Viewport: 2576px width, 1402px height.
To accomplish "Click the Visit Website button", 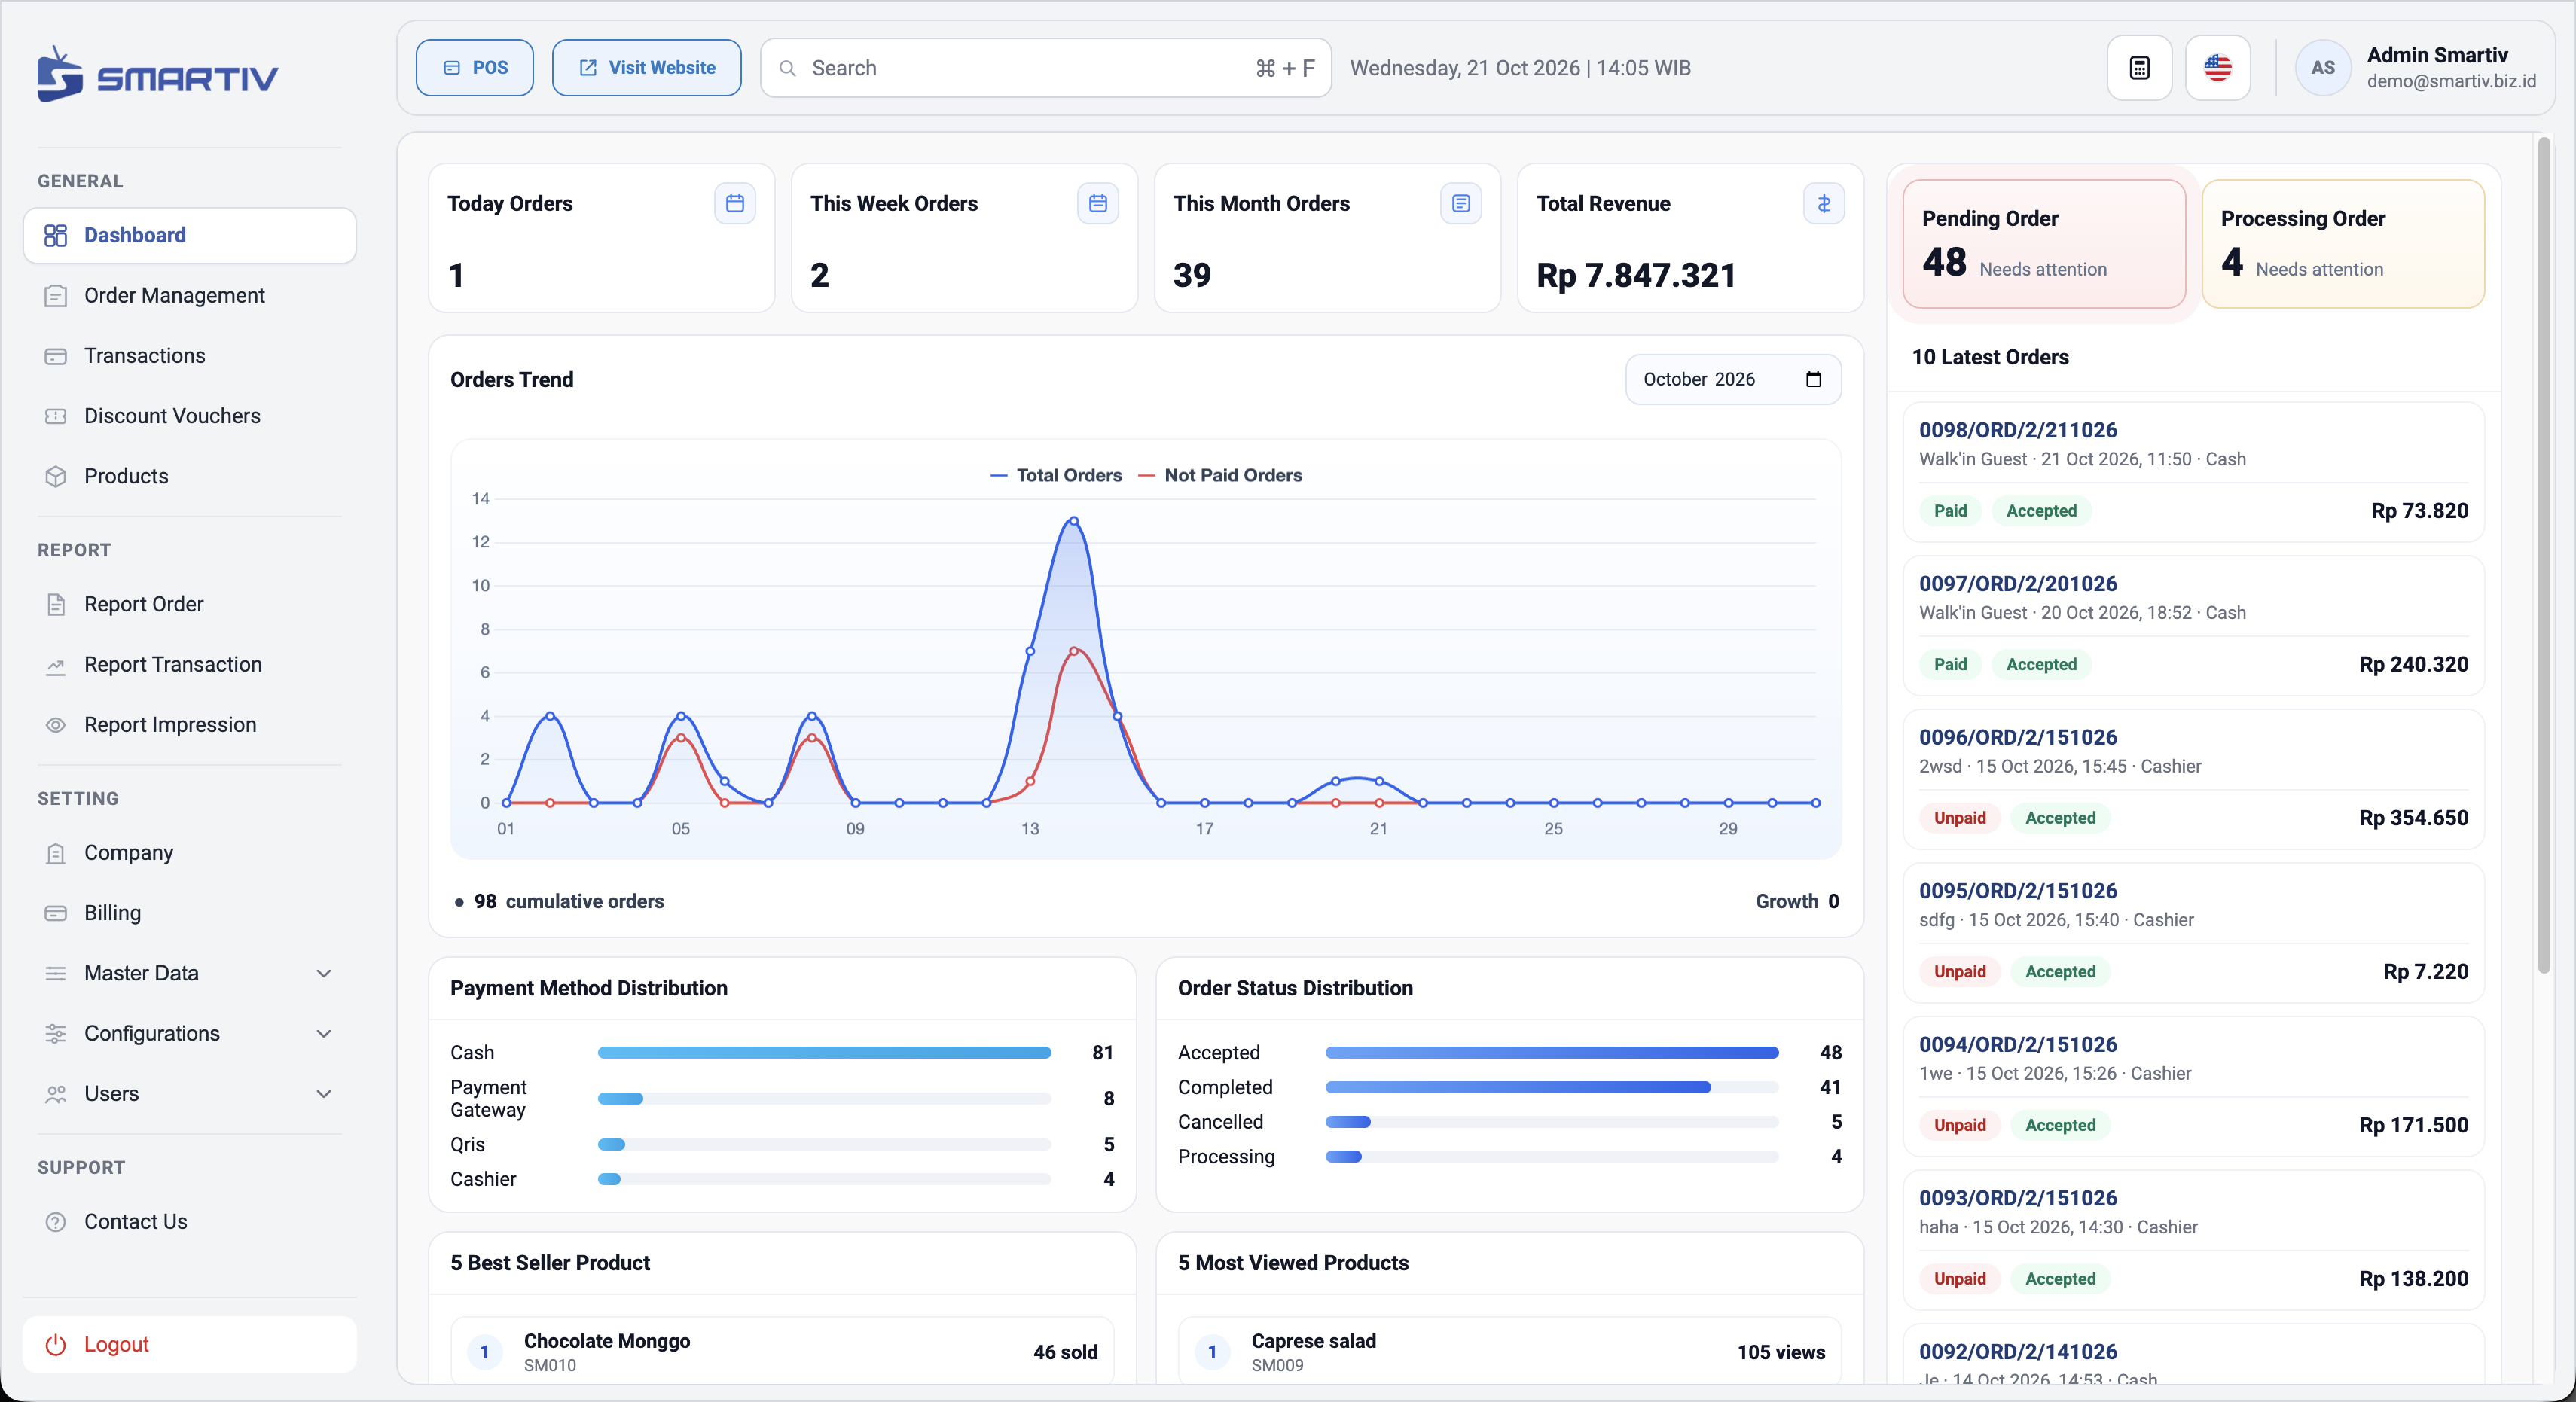I will click(x=646, y=68).
